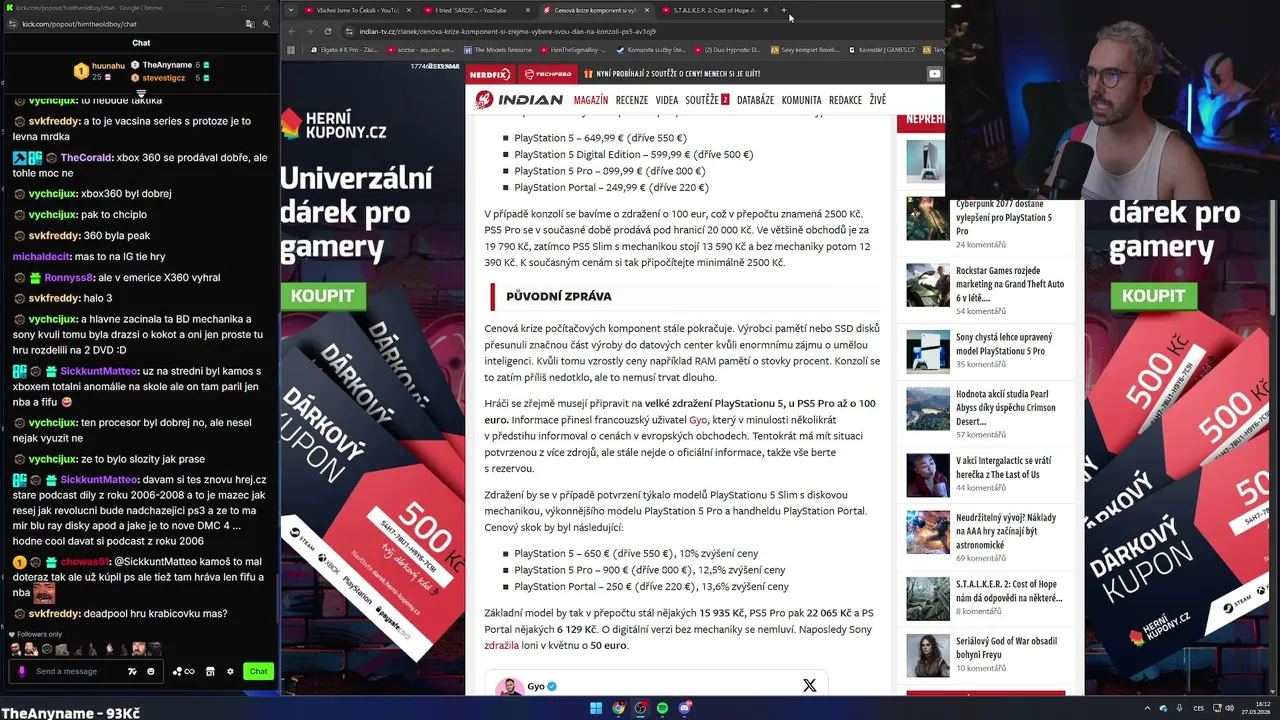This screenshot has width=1280, height=720.
Task: Open Kalendář | GAMES.CZ bookmark
Action: coord(882,49)
